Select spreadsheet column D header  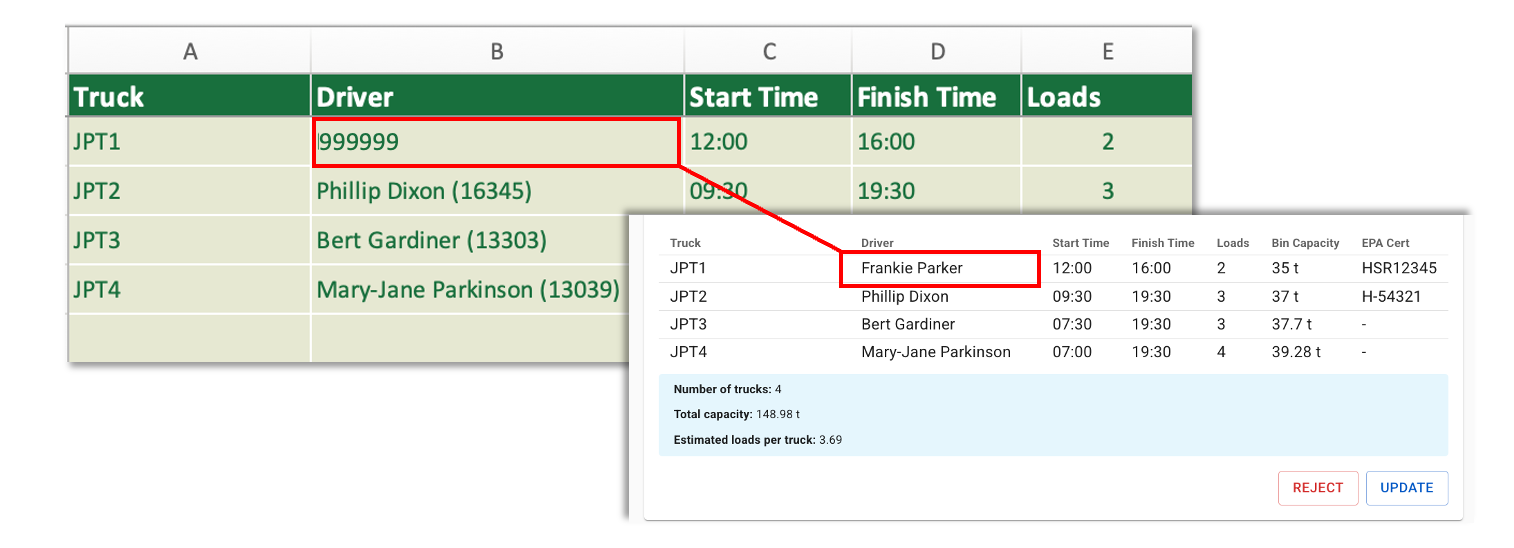tap(936, 52)
